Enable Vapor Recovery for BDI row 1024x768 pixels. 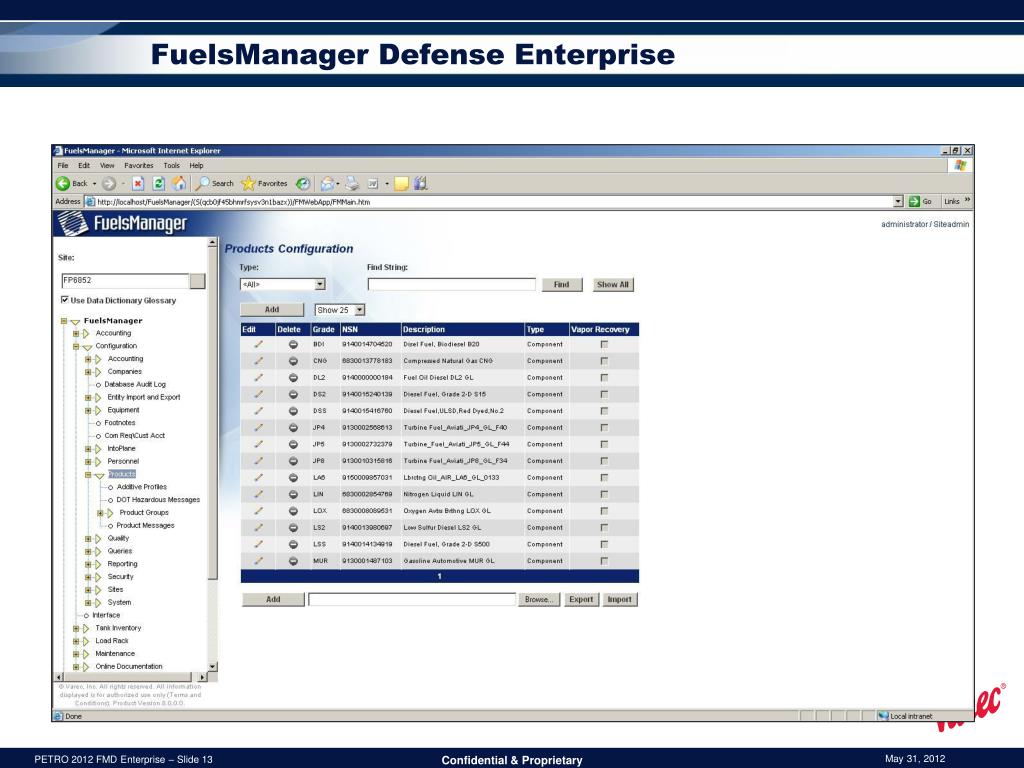[604, 344]
